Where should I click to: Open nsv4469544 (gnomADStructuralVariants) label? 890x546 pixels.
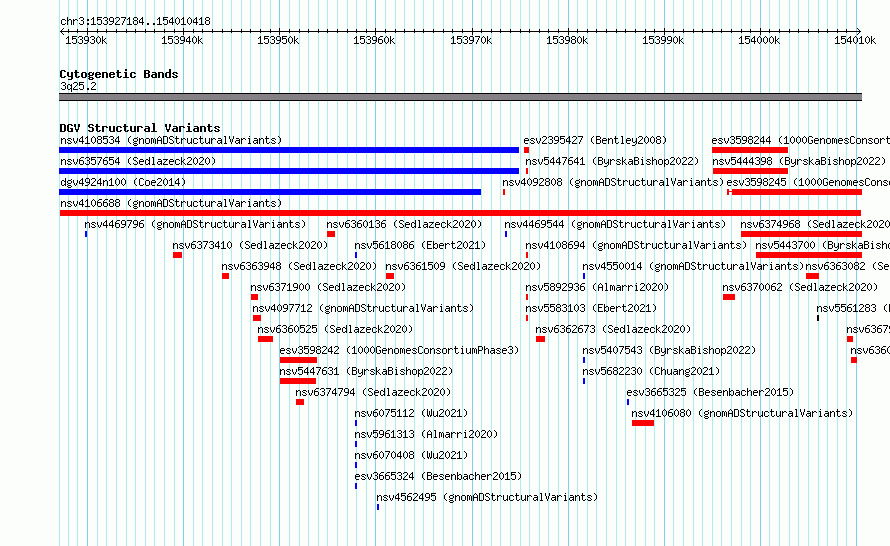tap(615, 224)
